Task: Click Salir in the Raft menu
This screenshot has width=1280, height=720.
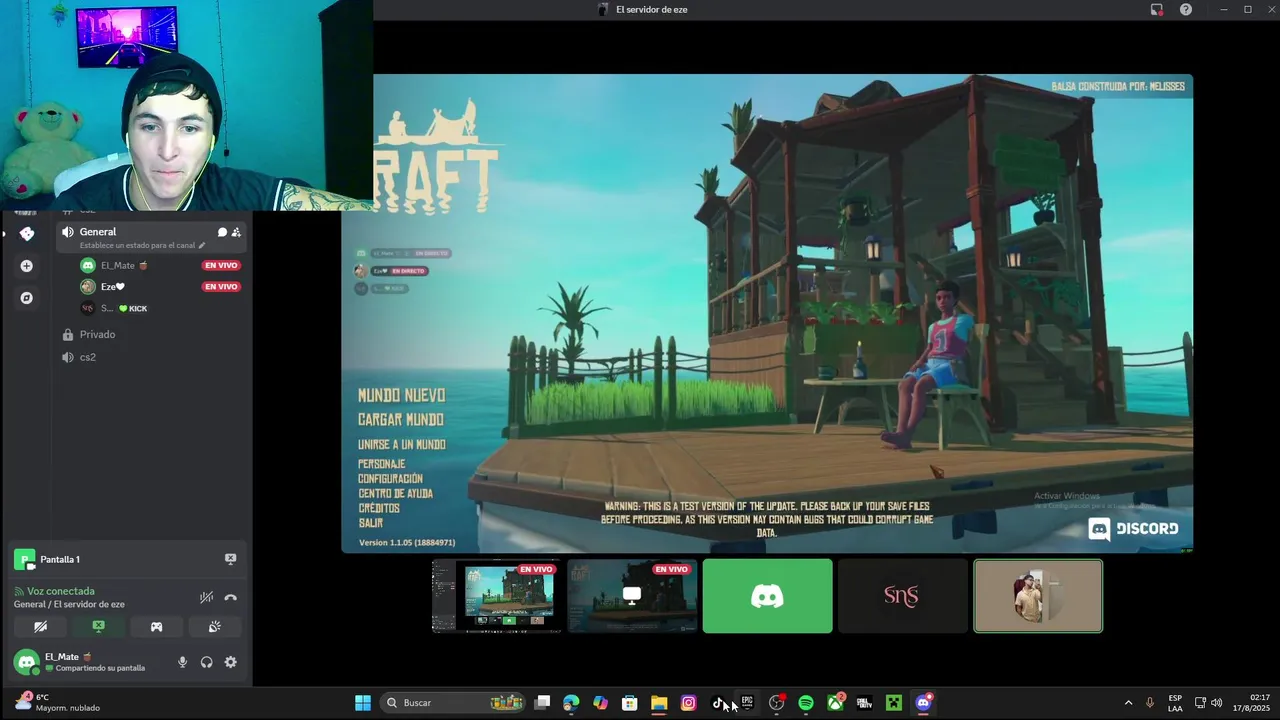Action: (x=371, y=523)
